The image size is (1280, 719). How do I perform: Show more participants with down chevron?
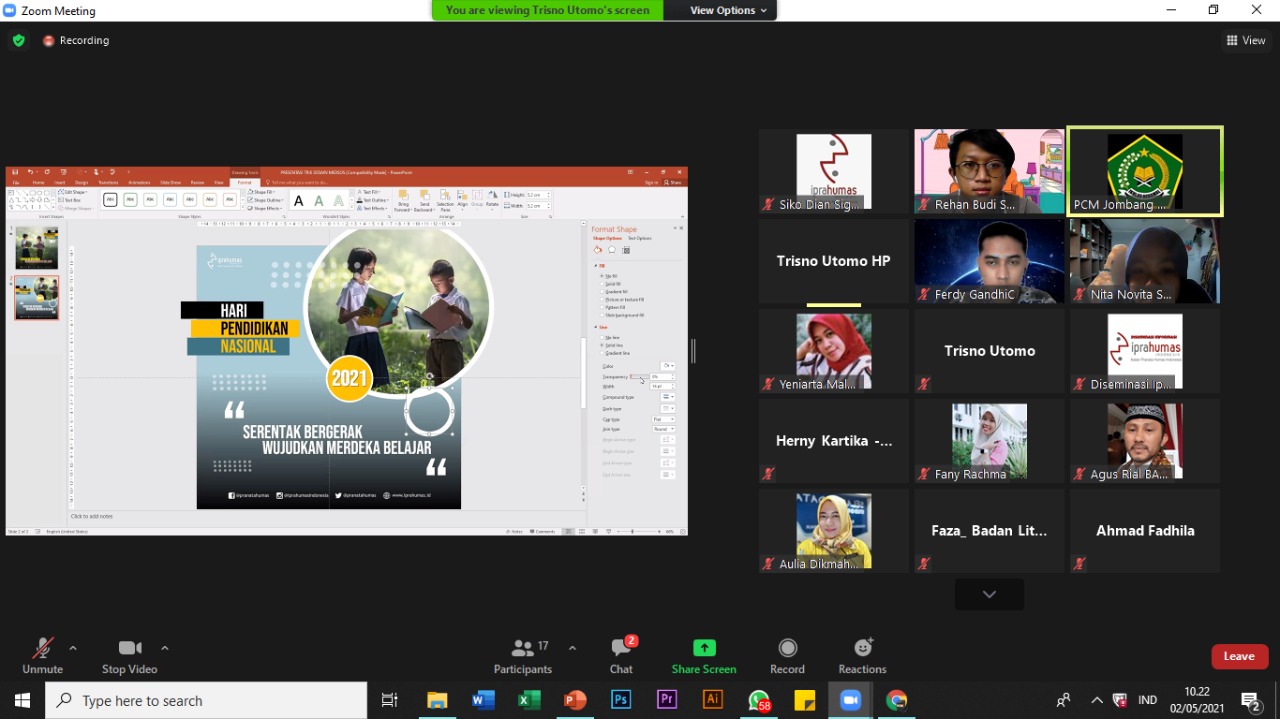click(989, 594)
